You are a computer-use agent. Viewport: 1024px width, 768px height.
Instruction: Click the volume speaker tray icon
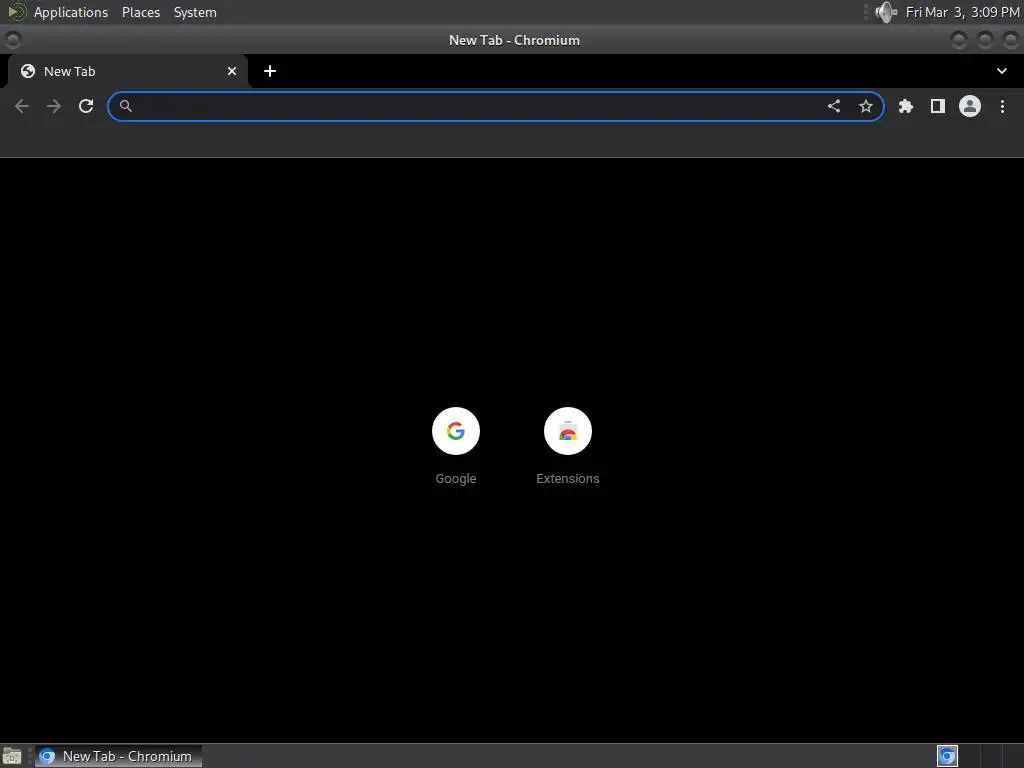pyautogui.click(x=886, y=12)
